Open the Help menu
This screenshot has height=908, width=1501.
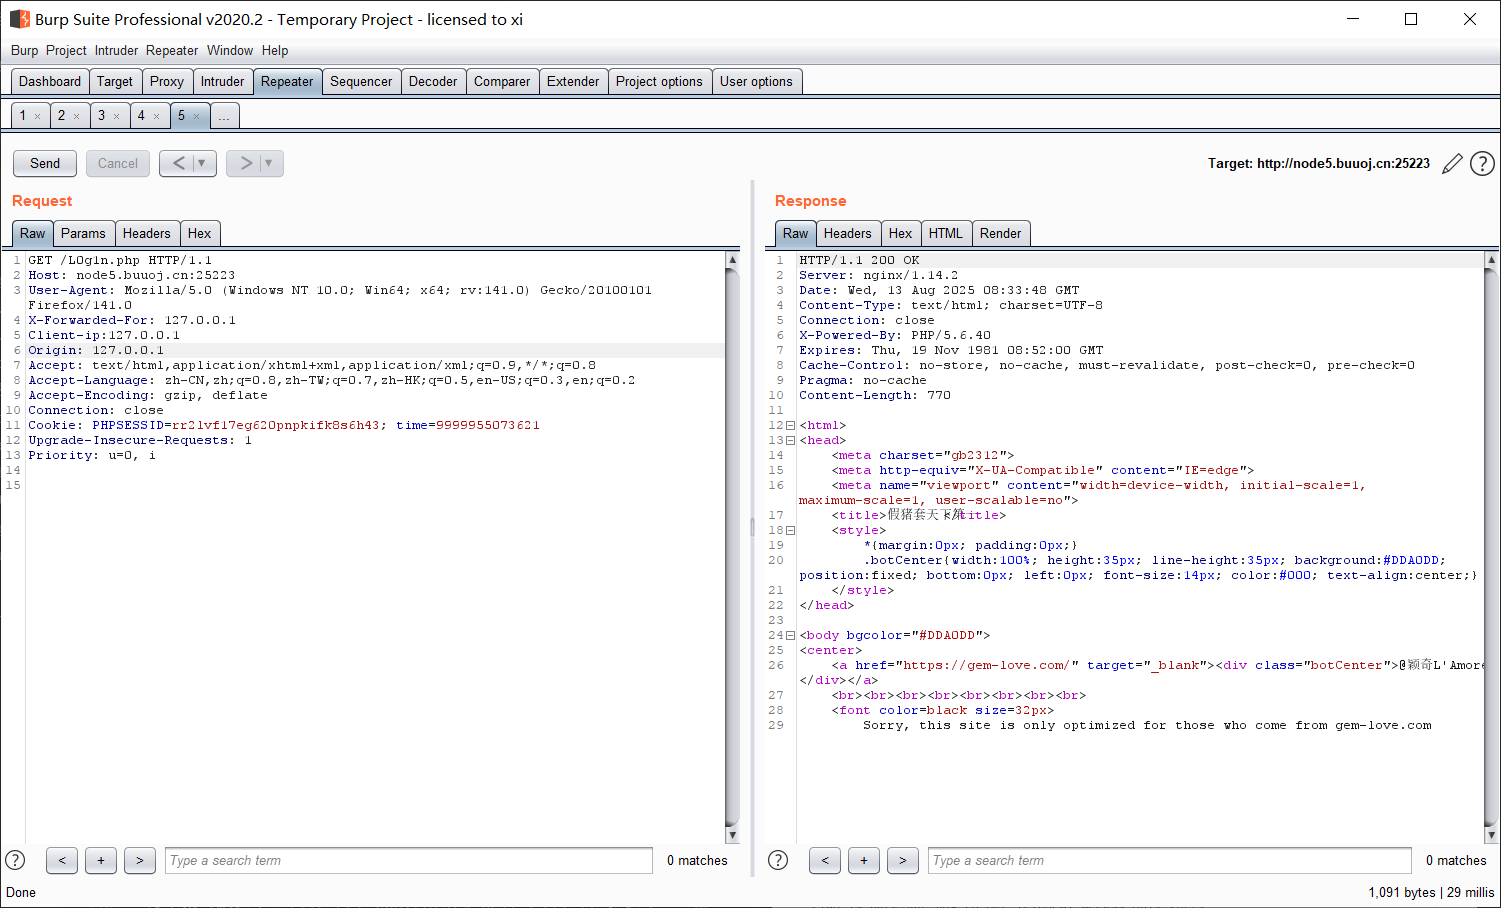pyautogui.click(x=275, y=50)
